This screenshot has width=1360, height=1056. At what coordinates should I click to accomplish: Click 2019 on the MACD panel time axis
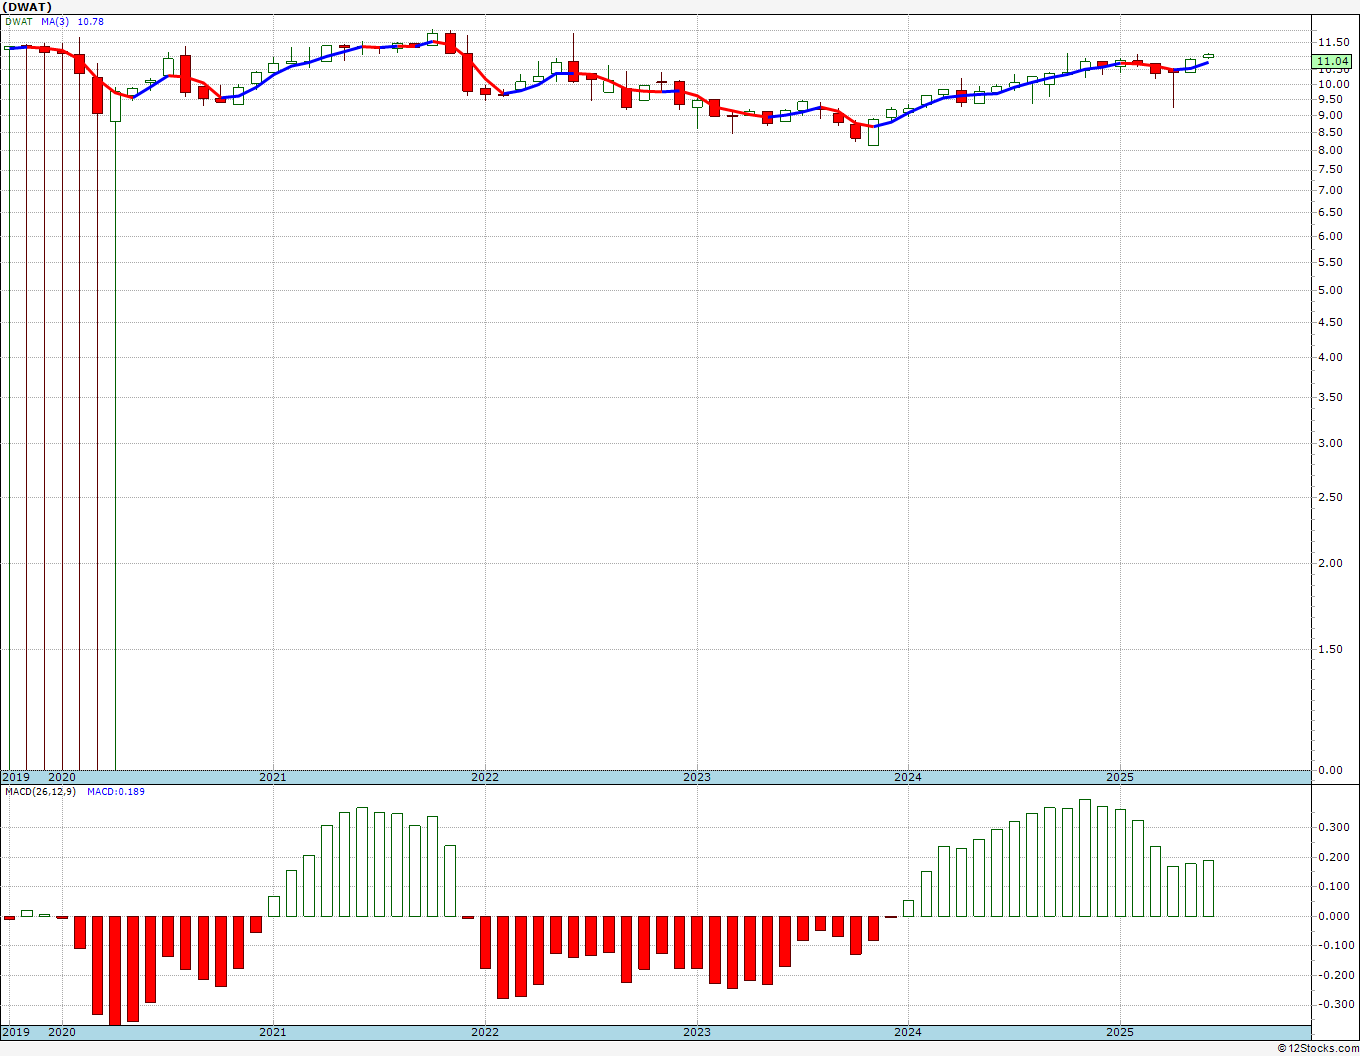(15, 1032)
